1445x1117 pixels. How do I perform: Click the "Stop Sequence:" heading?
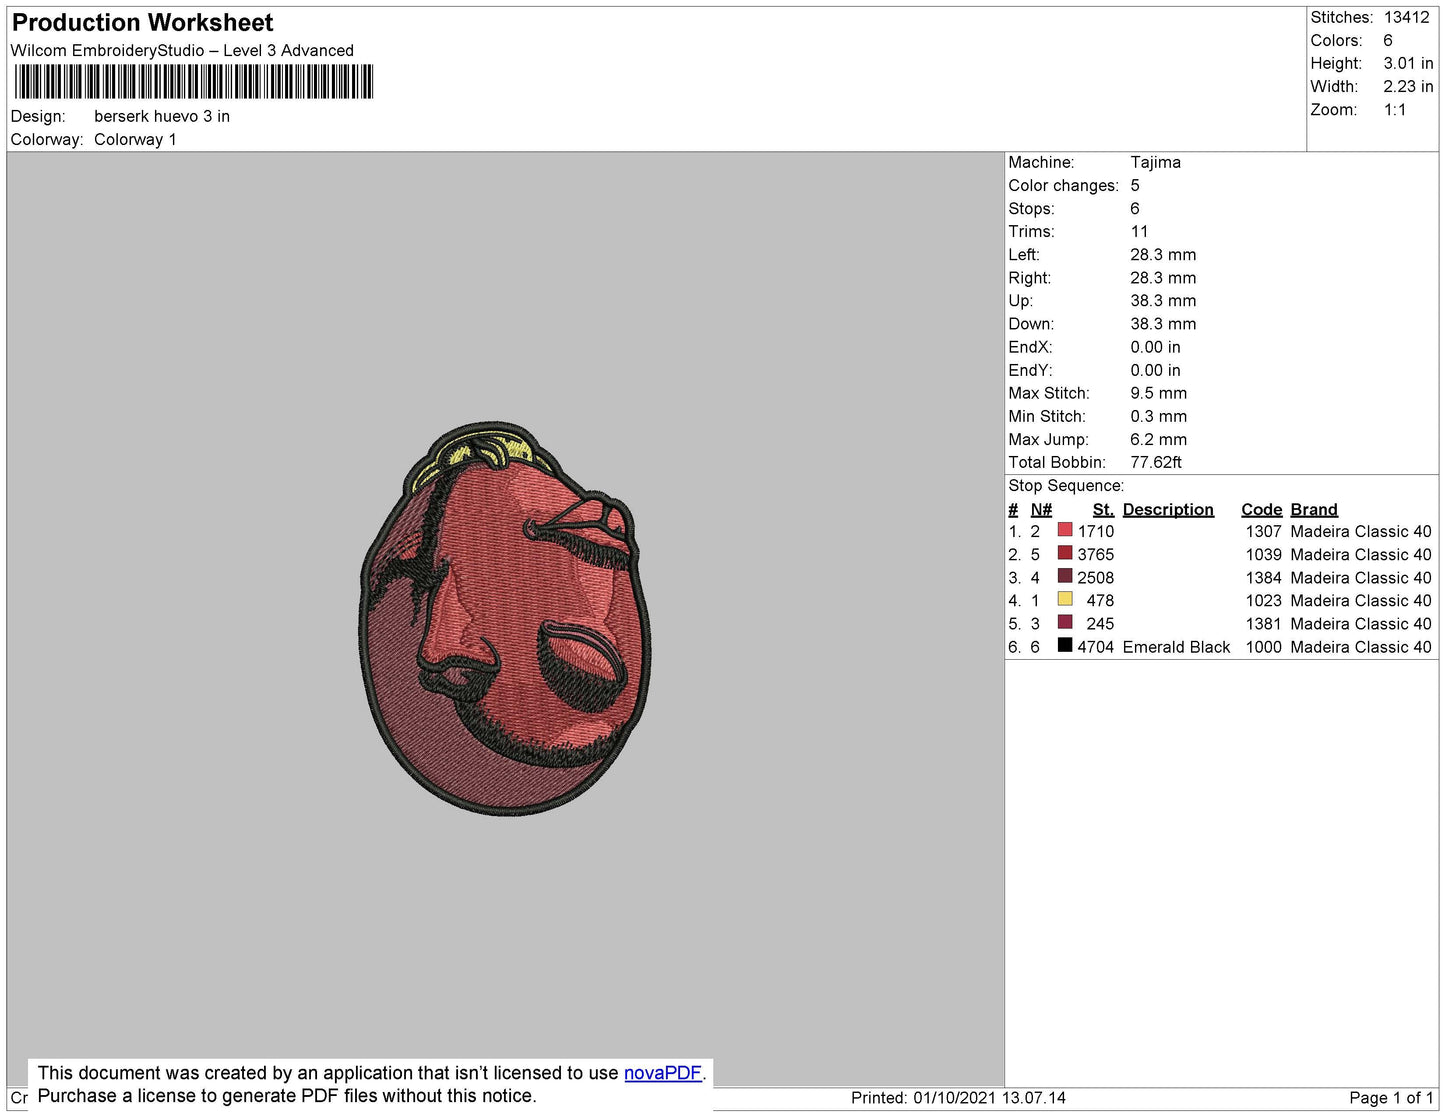coord(1066,485)
